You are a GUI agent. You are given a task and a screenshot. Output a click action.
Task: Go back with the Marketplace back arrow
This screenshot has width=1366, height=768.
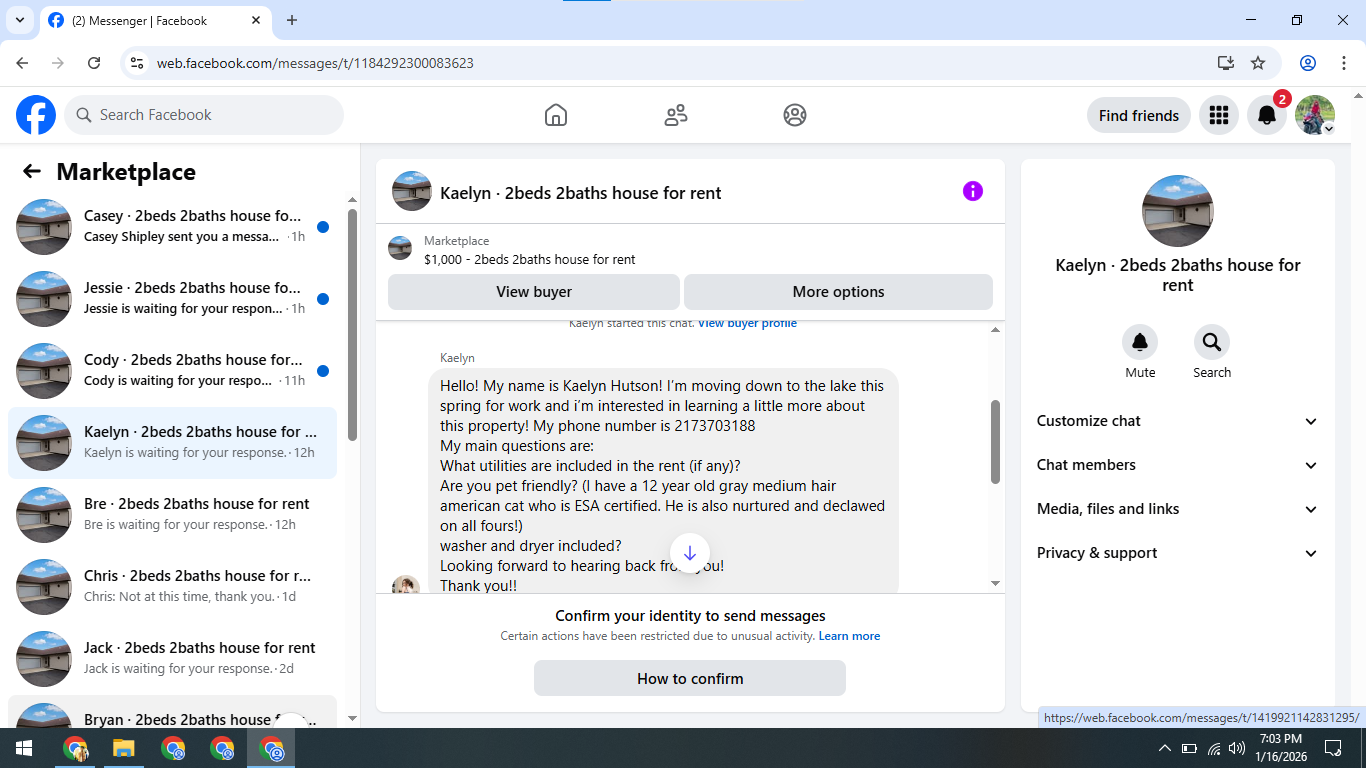tap(32, 171)
